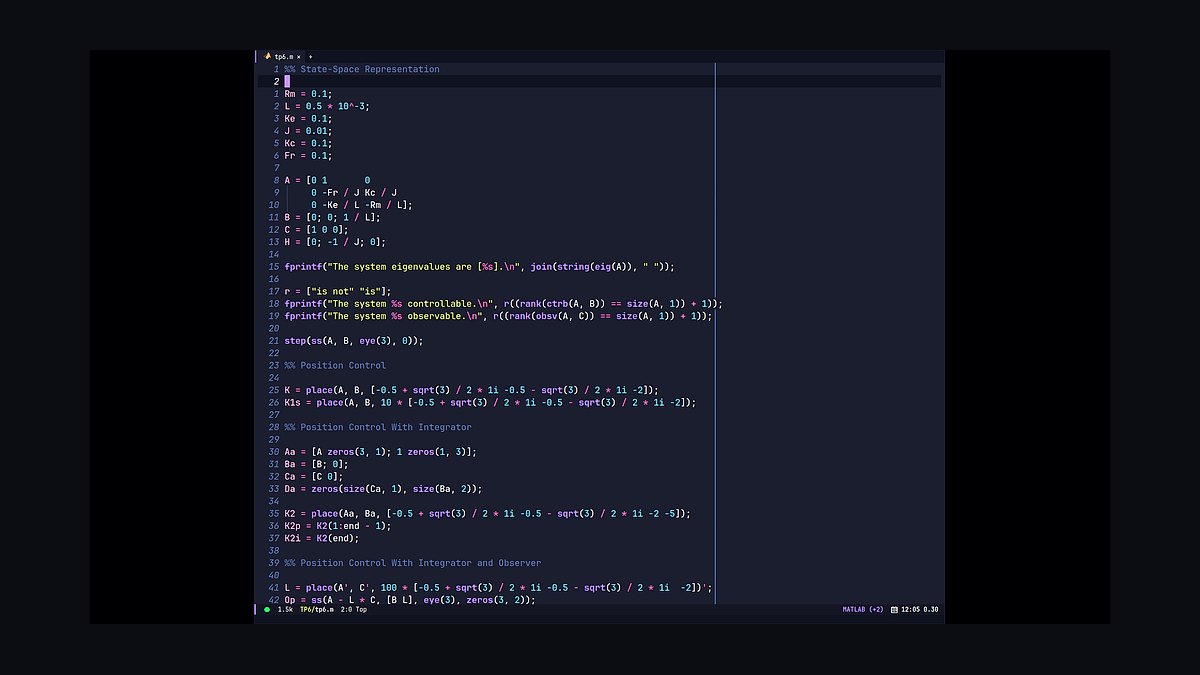1200x675 pixels.
Task: Click the green status dot in the status bar
Action: [267, 609]
